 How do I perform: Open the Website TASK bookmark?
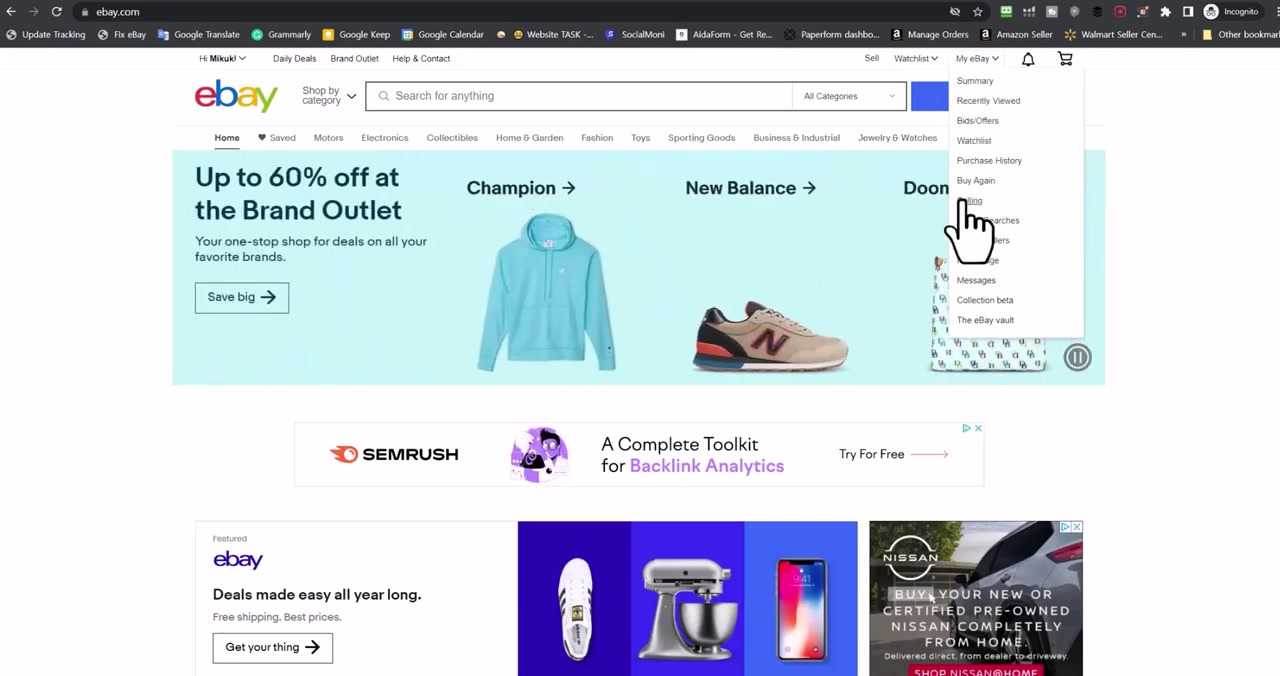553,35
